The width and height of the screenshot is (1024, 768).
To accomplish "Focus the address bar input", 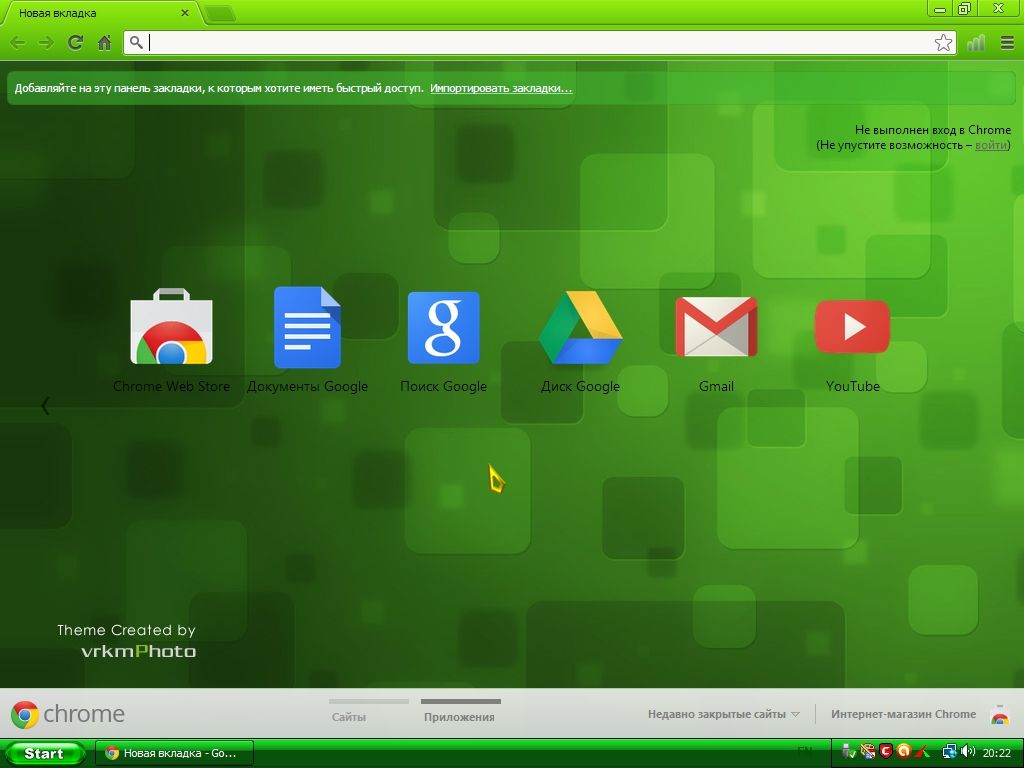I will coord(540,43).
